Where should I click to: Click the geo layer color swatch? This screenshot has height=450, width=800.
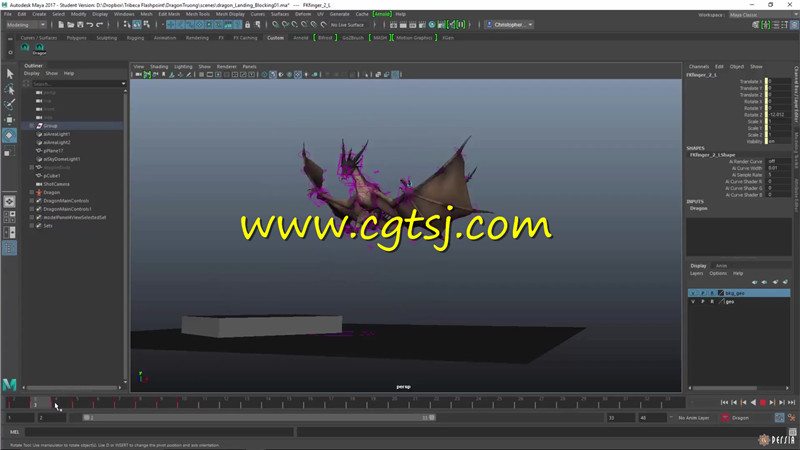tap(721, 302)
